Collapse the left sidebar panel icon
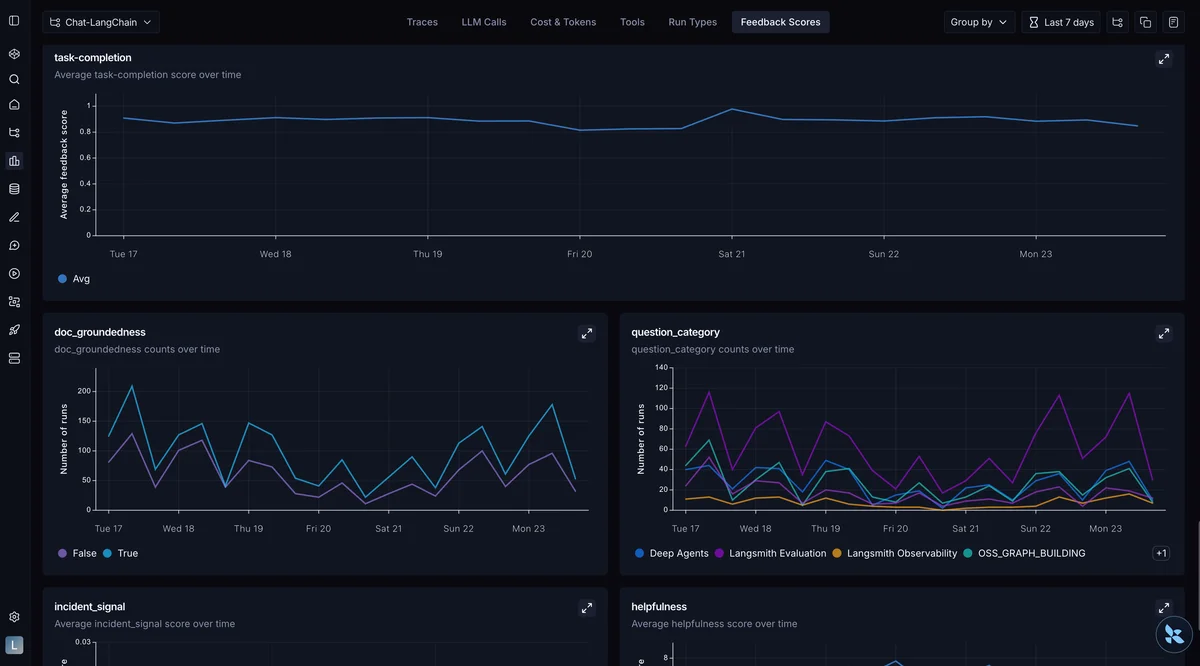This screenshot has width=1200, height=666. pyautogui.click(x=14, y=21)
